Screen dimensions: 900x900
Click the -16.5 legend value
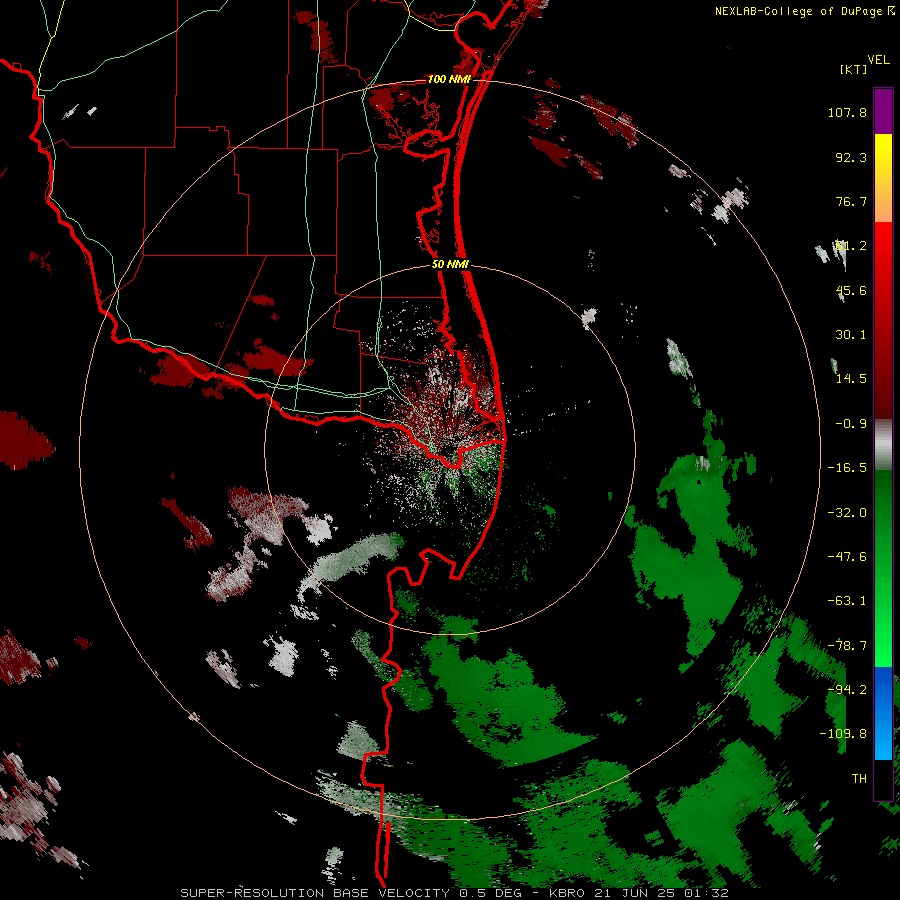point(847,468)
